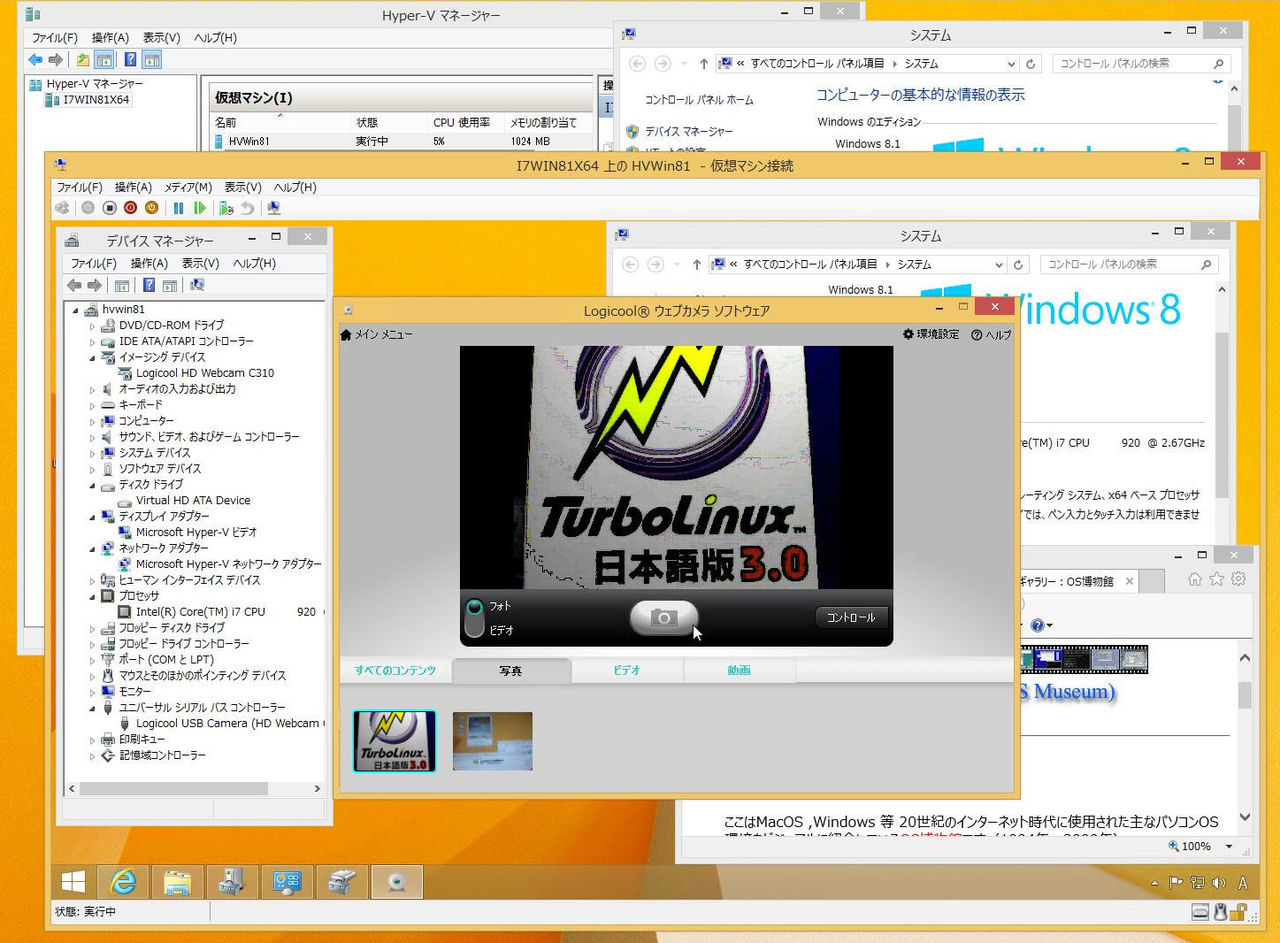Select HVWin81 virtual machine row

pos(404,141)
